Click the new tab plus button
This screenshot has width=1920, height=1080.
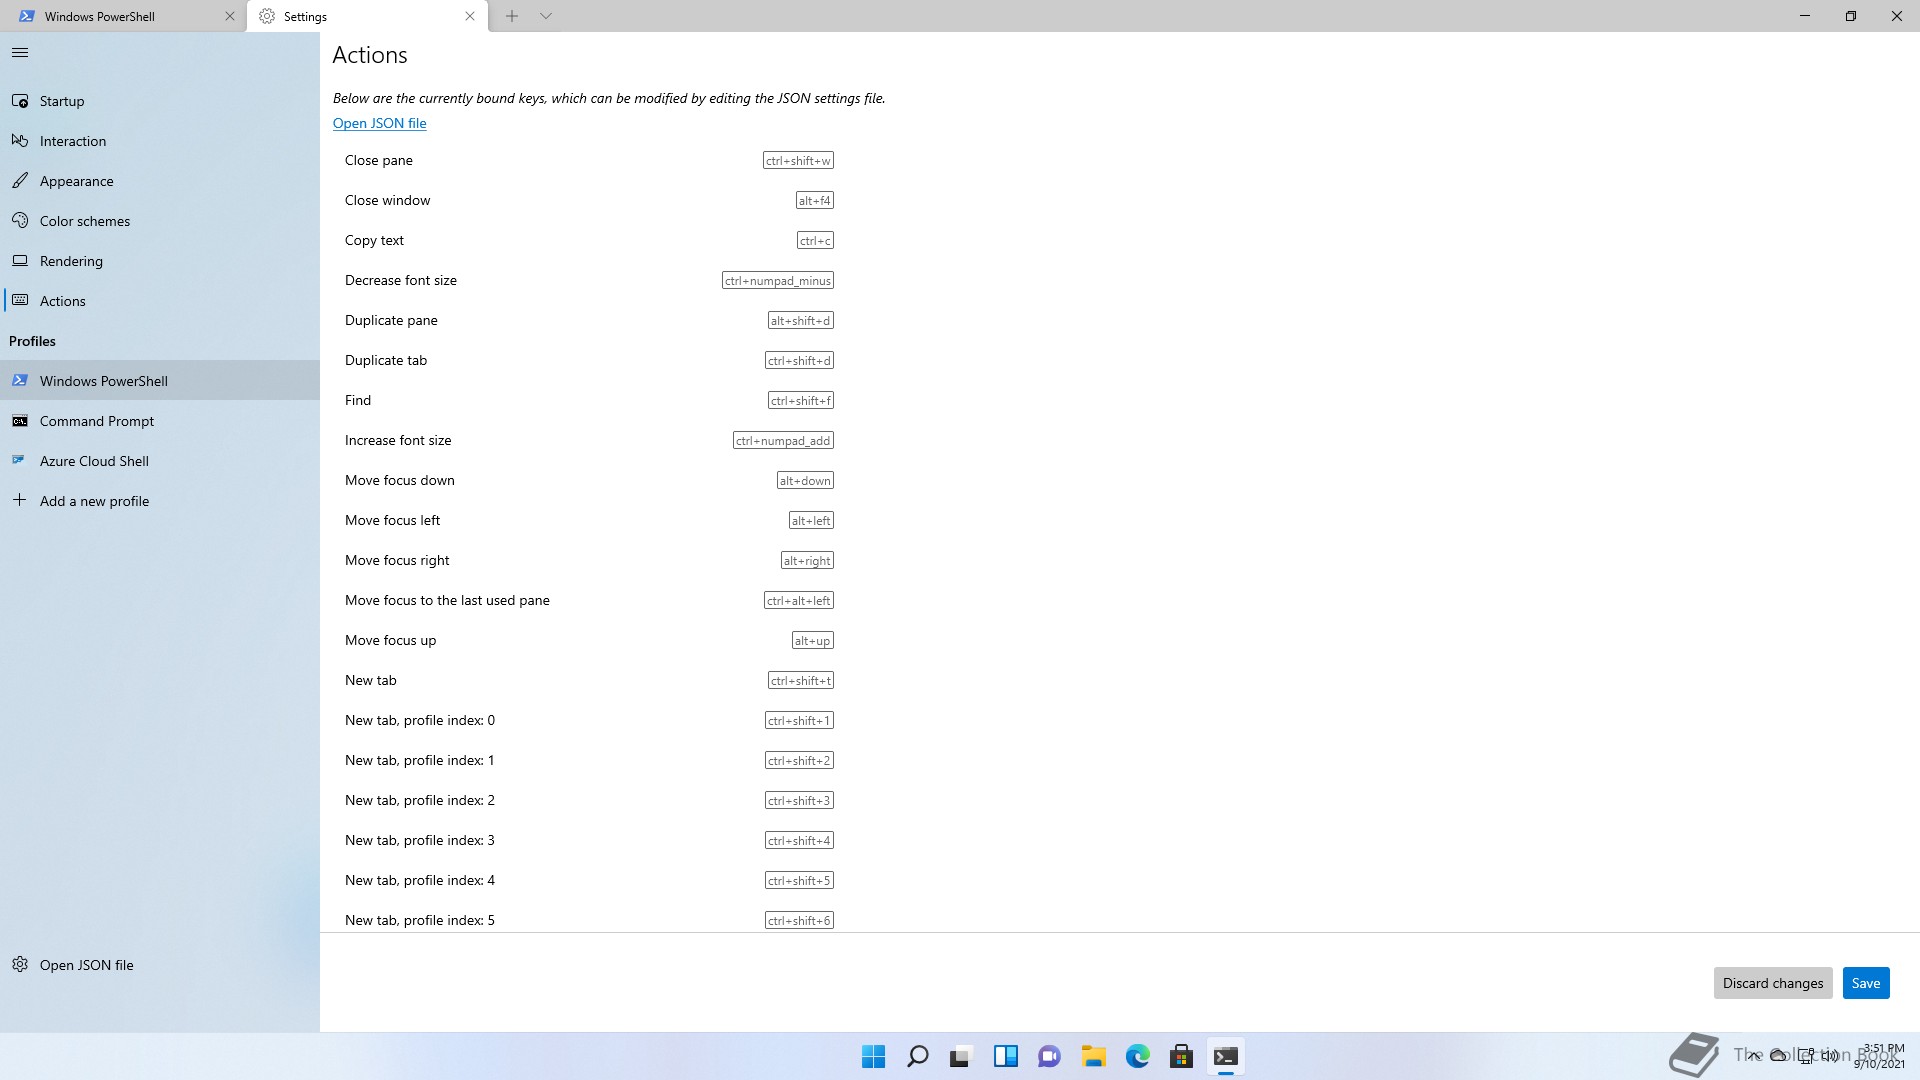(x=512, y=16)
